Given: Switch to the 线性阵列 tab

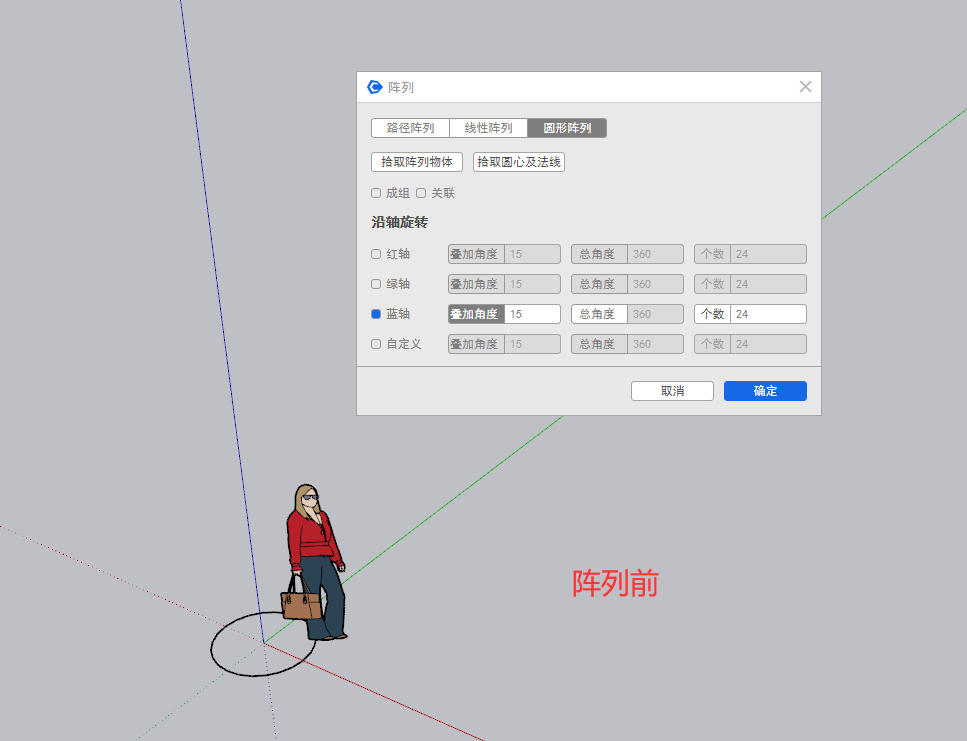Looking at the screenshot, I should [x=488, y=128].
